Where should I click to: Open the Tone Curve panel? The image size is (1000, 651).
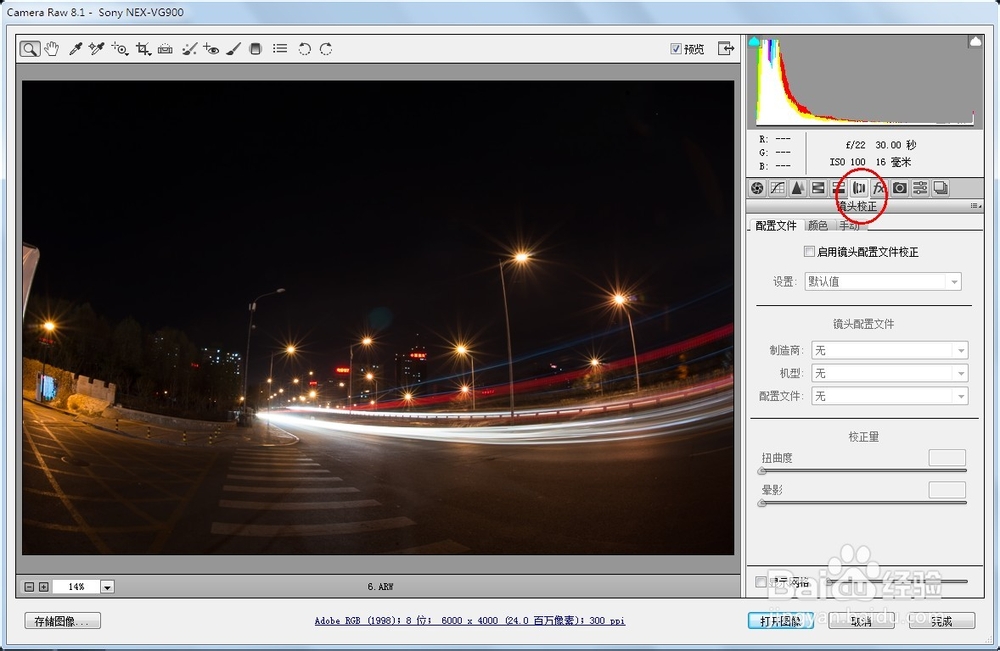pyautogui.click(x=777, y=188)
